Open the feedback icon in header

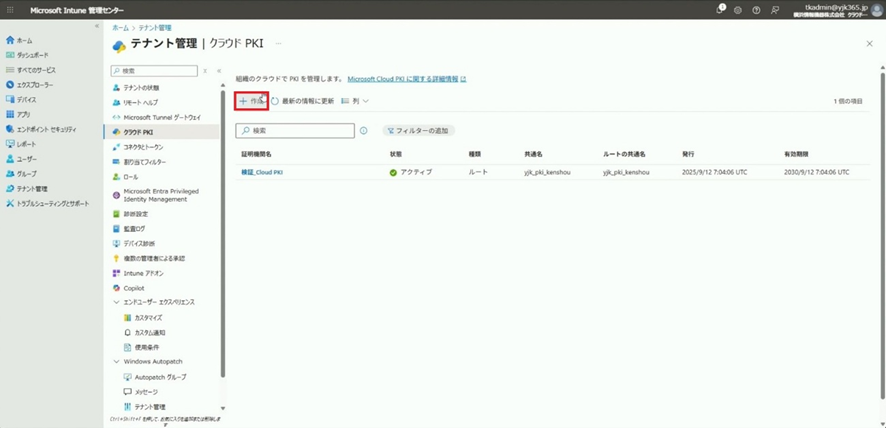pos(775,9)
